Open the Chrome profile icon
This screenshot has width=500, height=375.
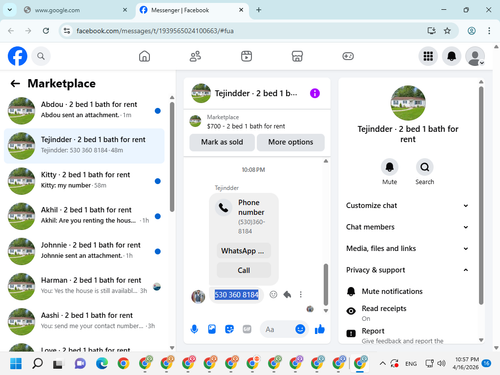[471, 31]
